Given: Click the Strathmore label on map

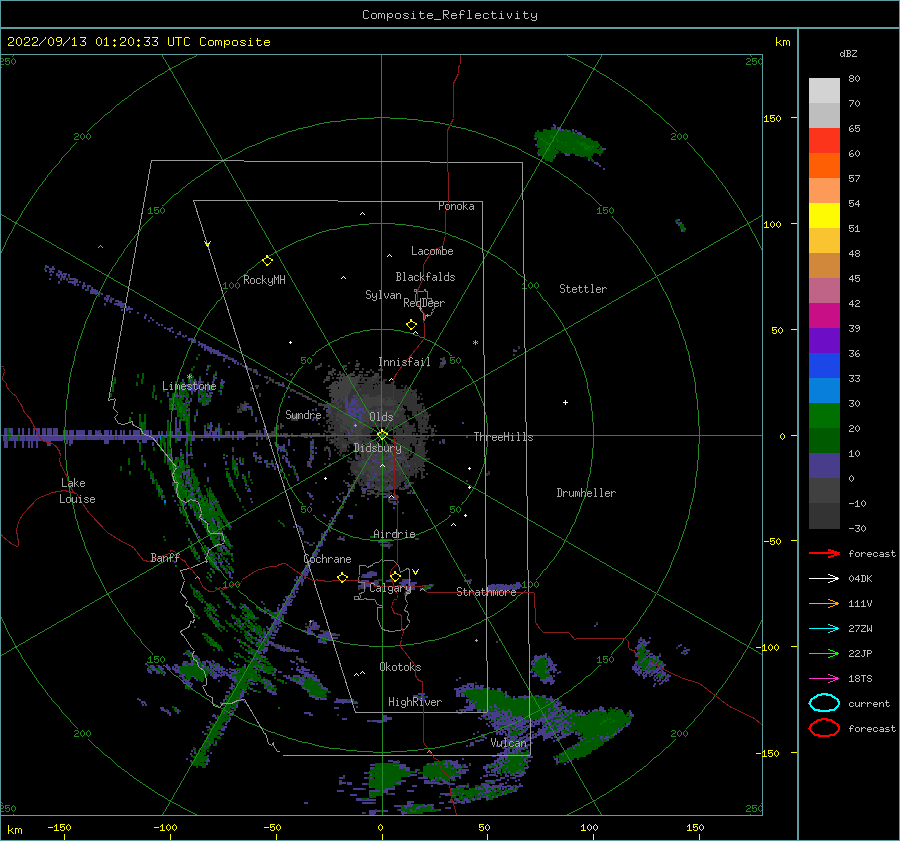Looking at the screenshot, I should pyautogui.click(x=486, y=592).
